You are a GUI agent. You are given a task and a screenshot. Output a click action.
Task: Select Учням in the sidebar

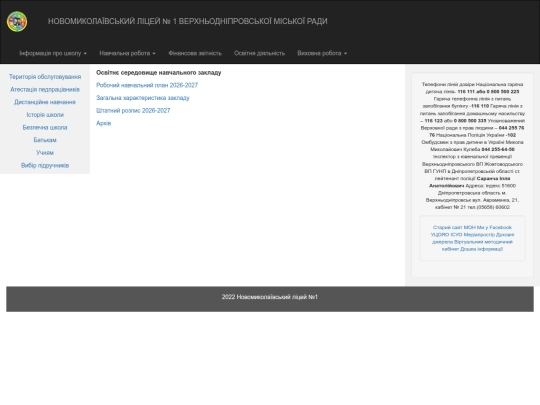[45, 153]
